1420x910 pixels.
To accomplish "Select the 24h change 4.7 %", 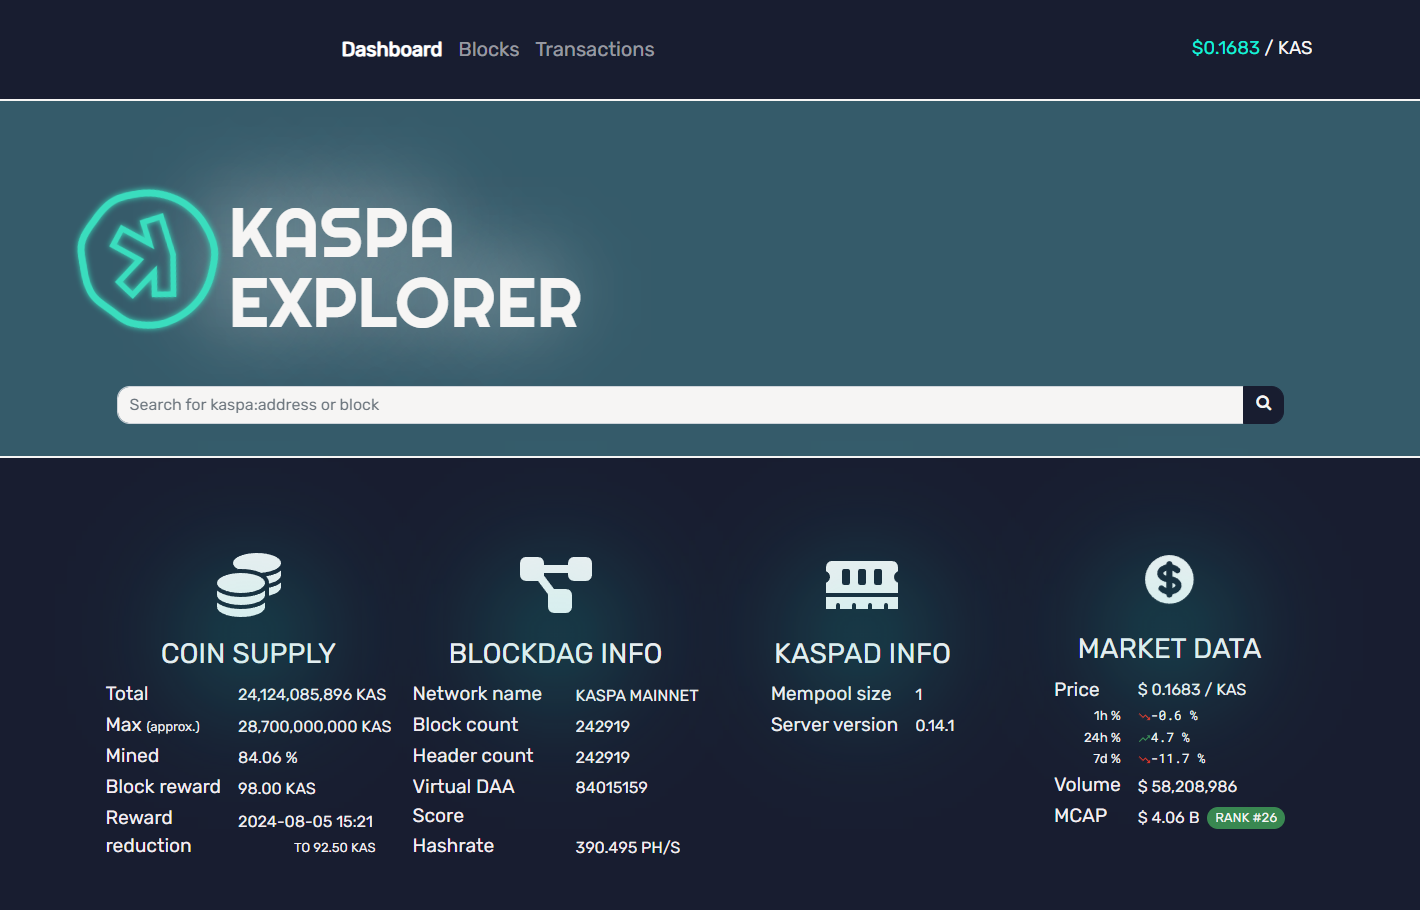I will click(x=1170, y=738).
